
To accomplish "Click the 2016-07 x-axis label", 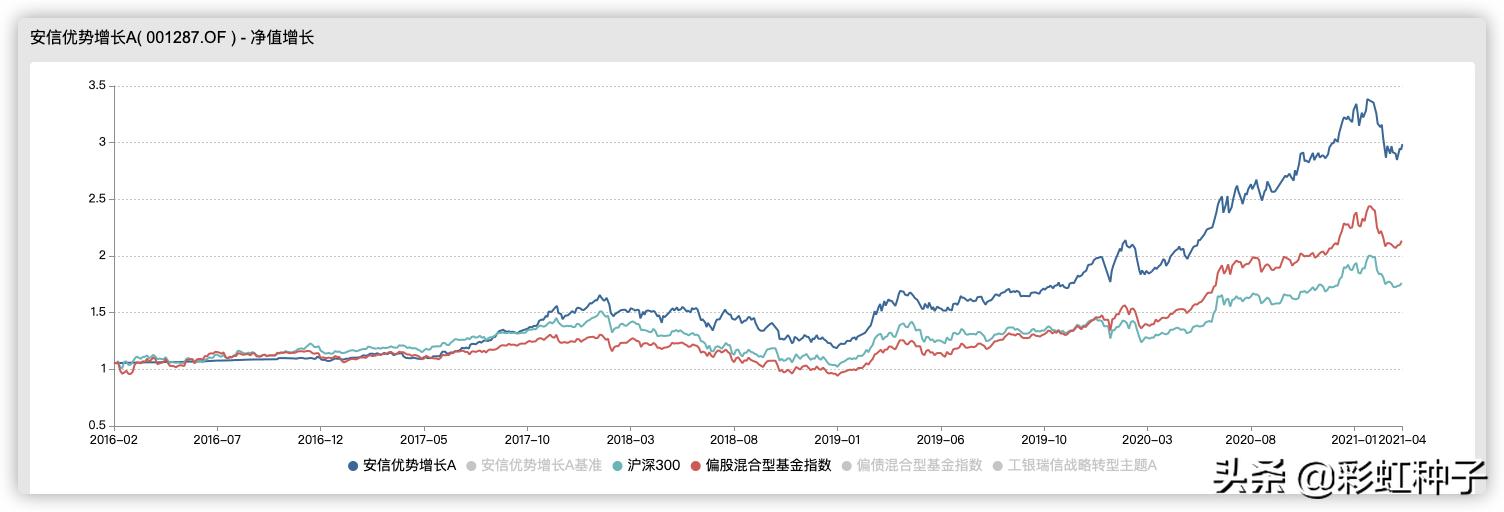I will 218,439.
